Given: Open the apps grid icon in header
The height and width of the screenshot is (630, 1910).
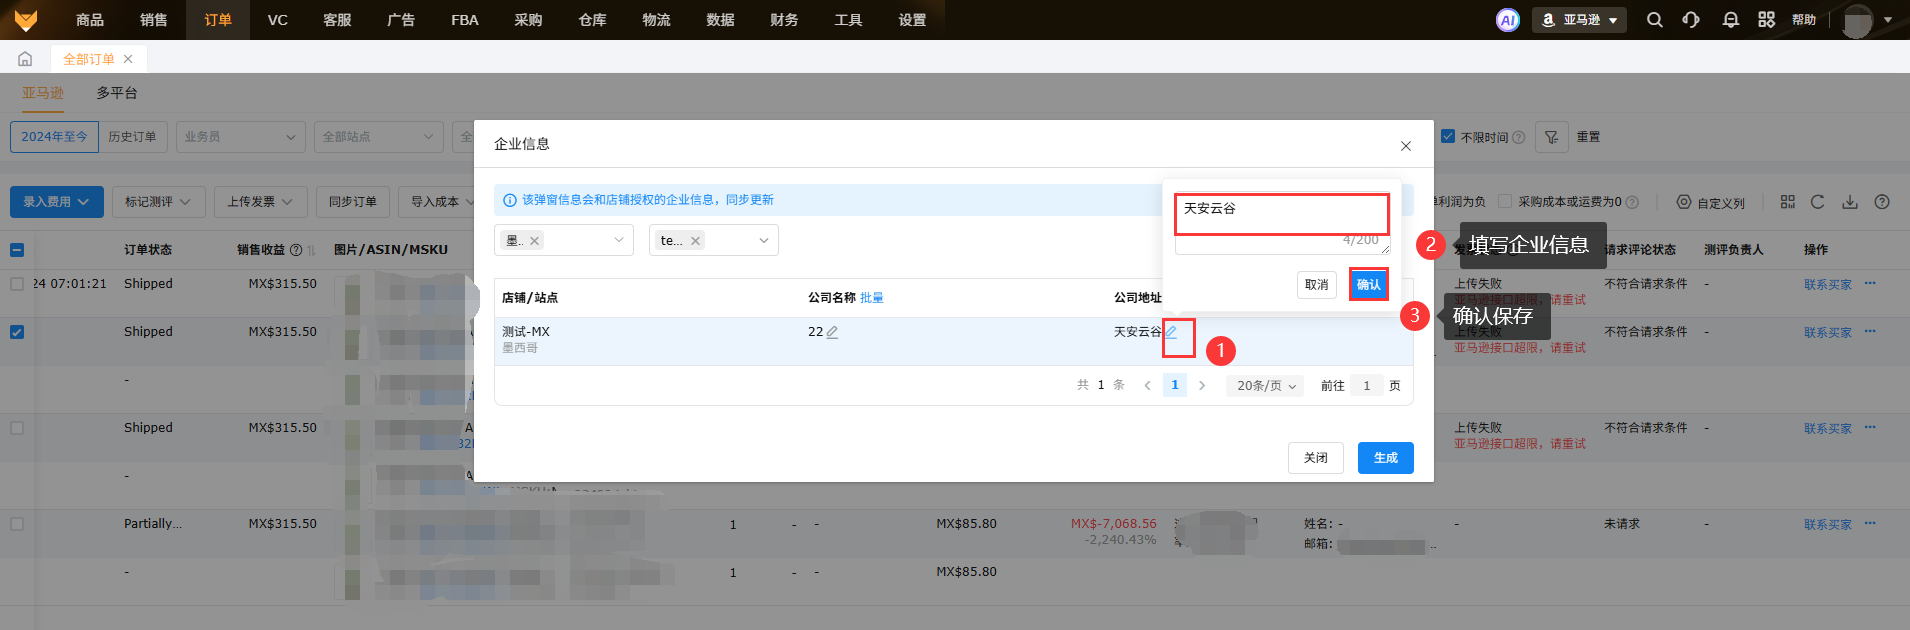Looking at the screenshot, I should pos(1767,20).
